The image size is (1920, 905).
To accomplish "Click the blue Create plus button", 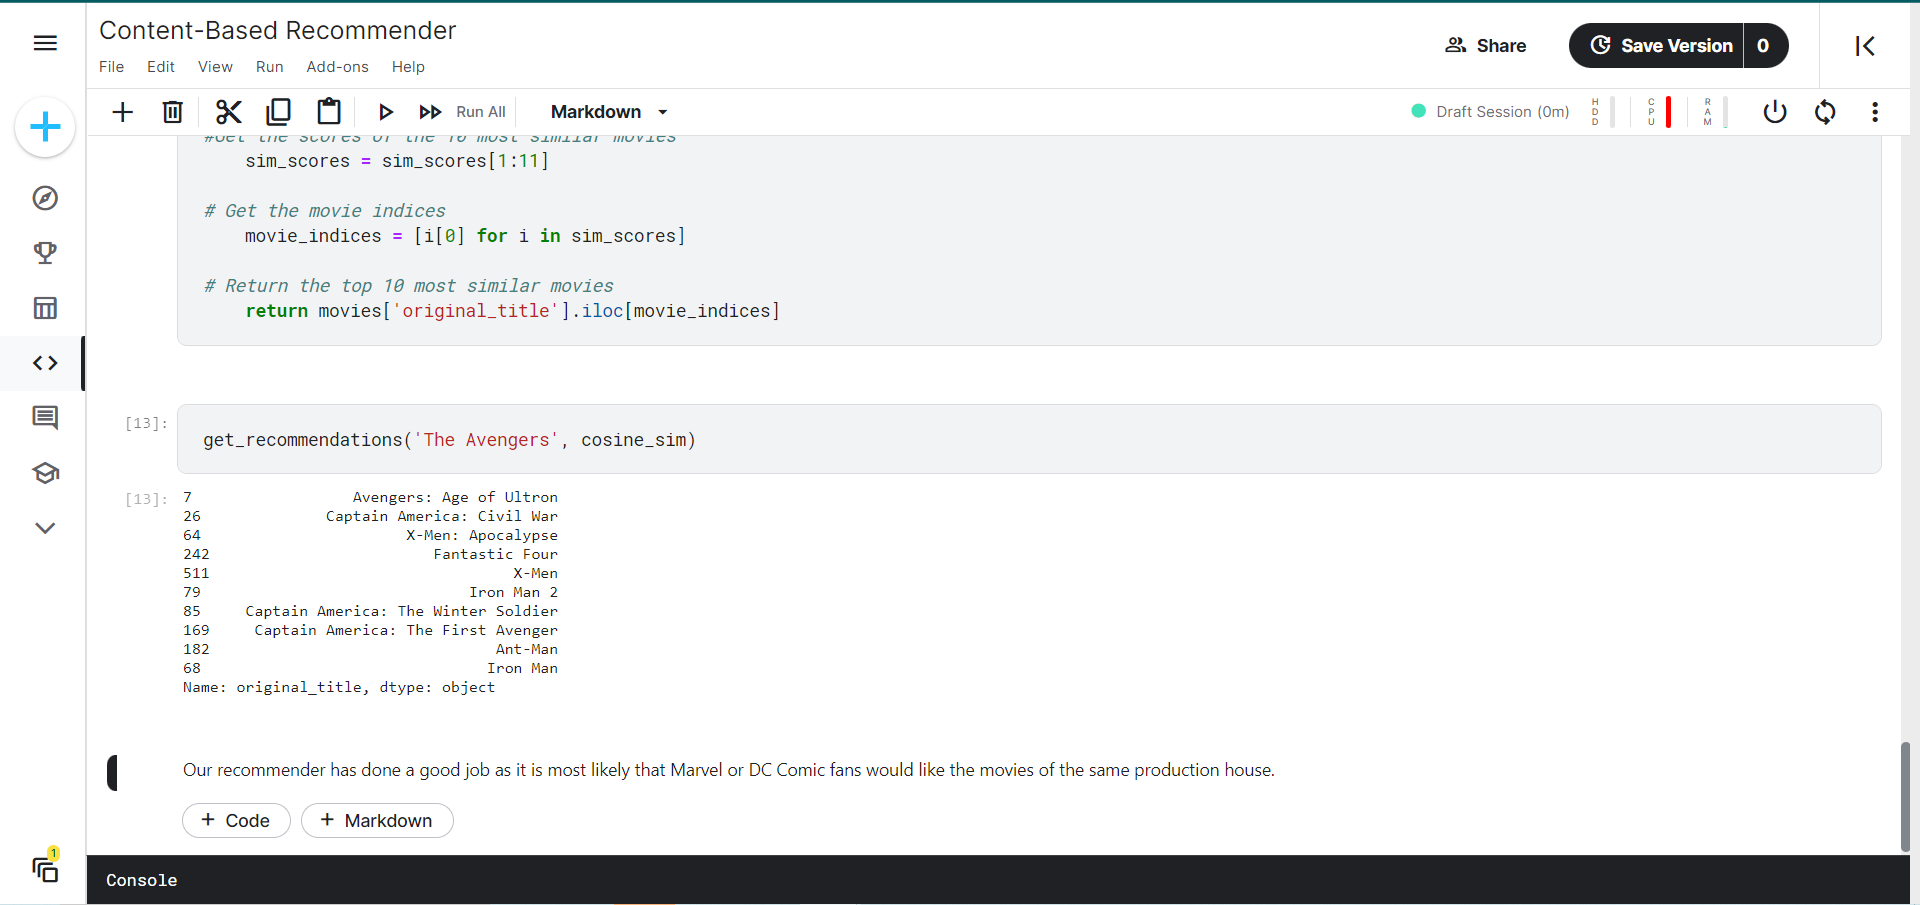I will (x=45, y=127).
